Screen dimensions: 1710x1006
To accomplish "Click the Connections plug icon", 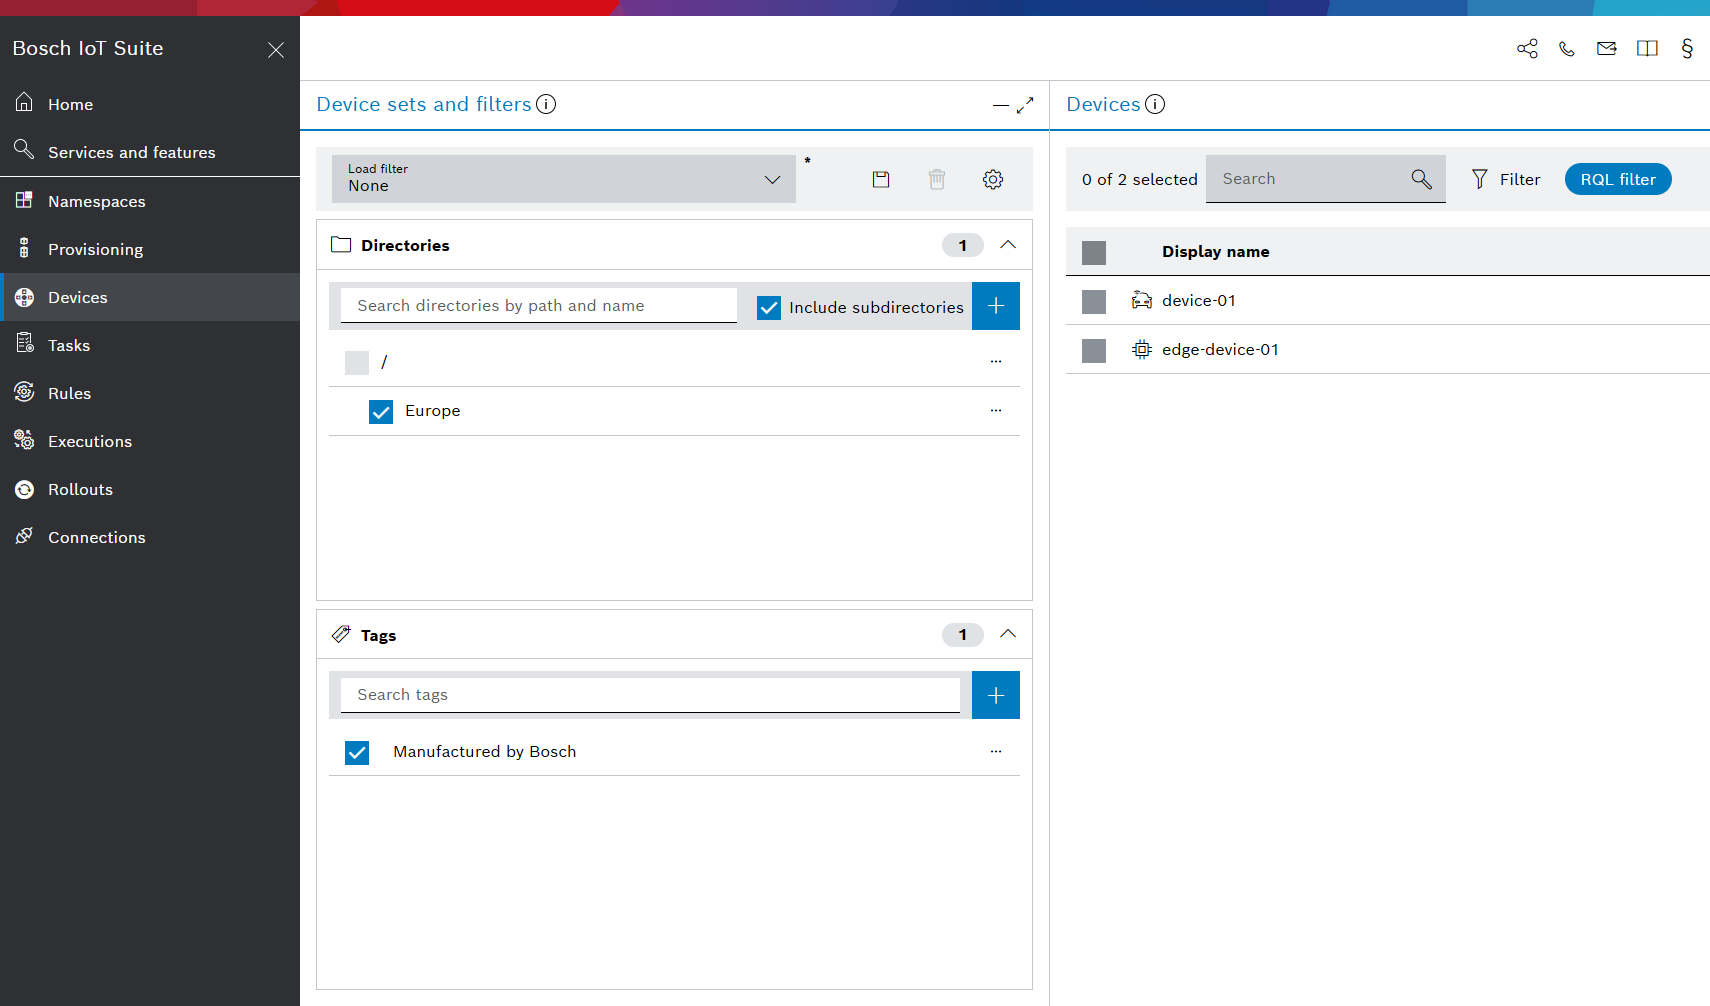I will pos(24,536).
